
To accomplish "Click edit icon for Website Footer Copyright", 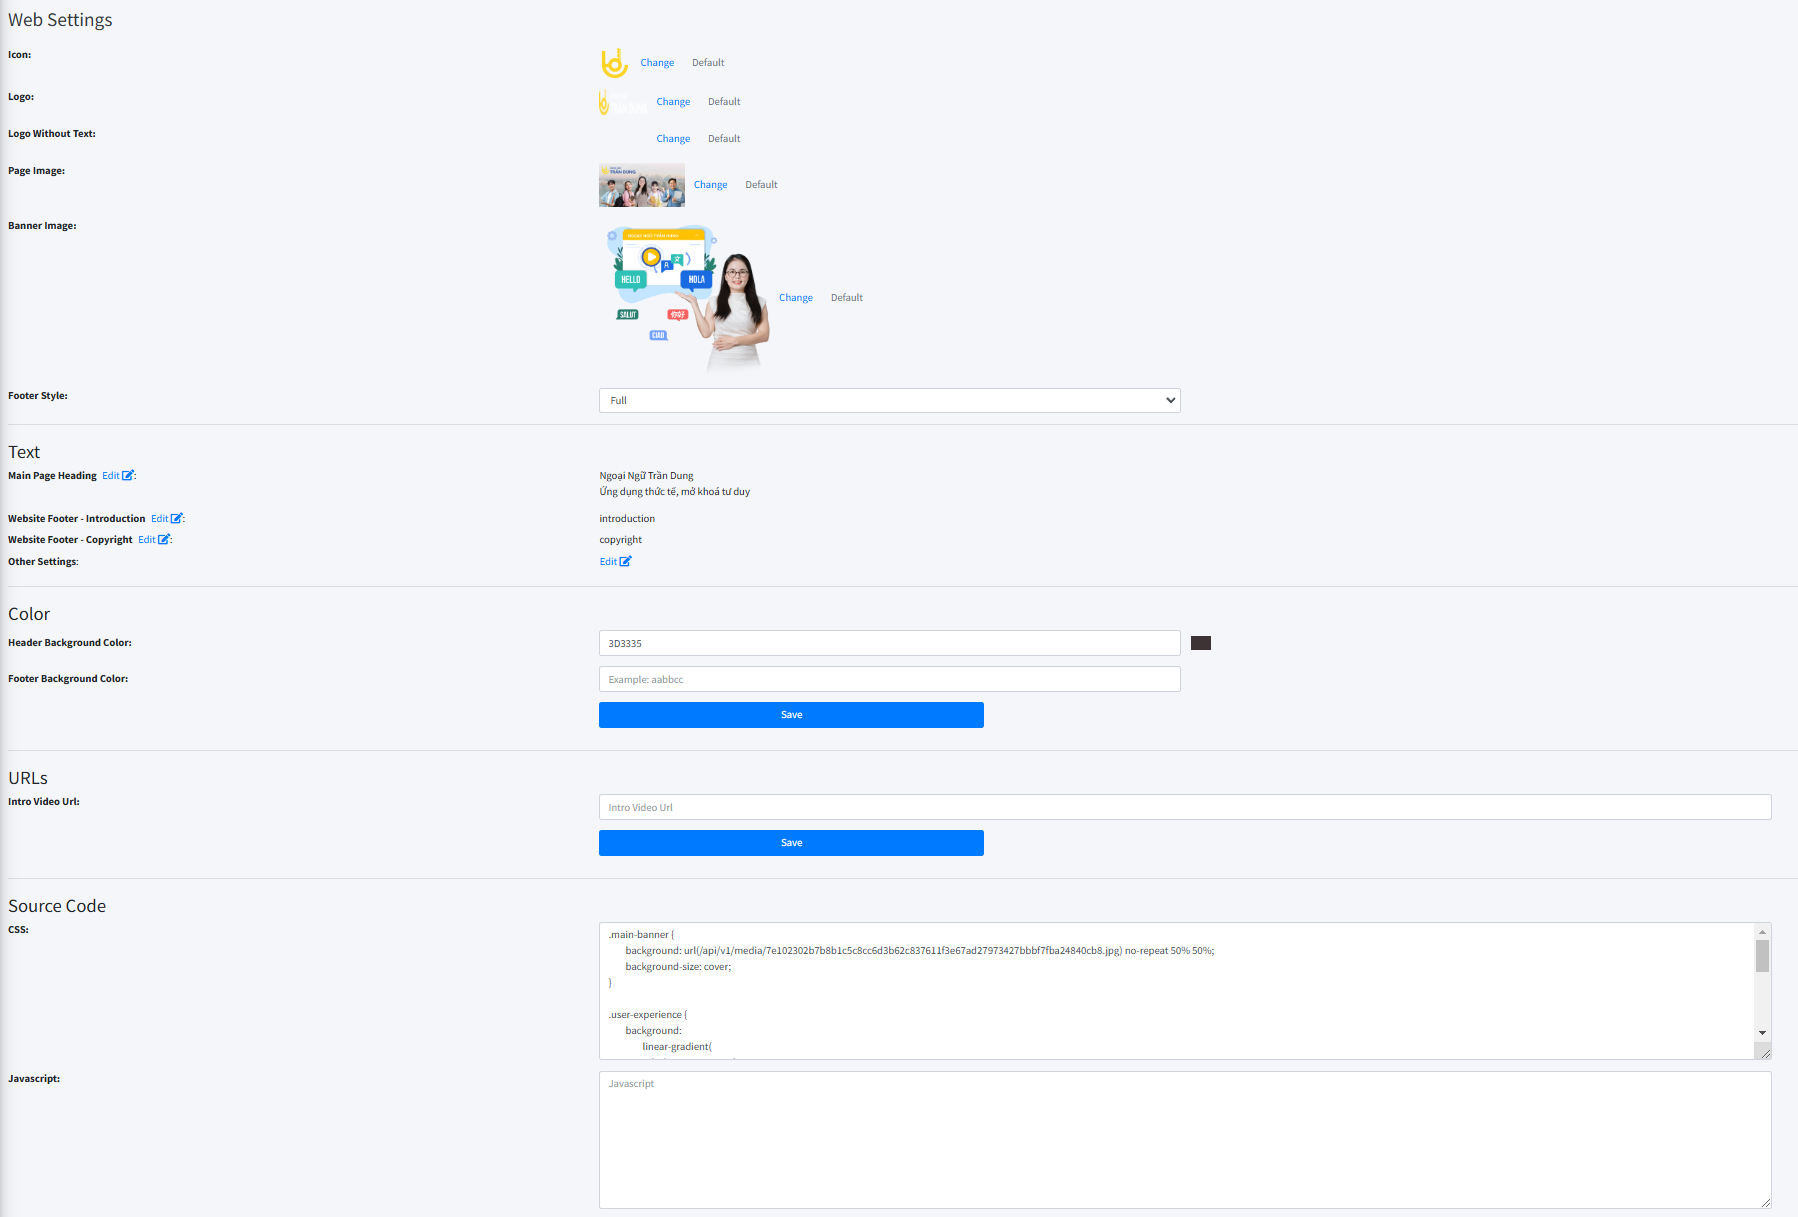I will coord(163,540).
